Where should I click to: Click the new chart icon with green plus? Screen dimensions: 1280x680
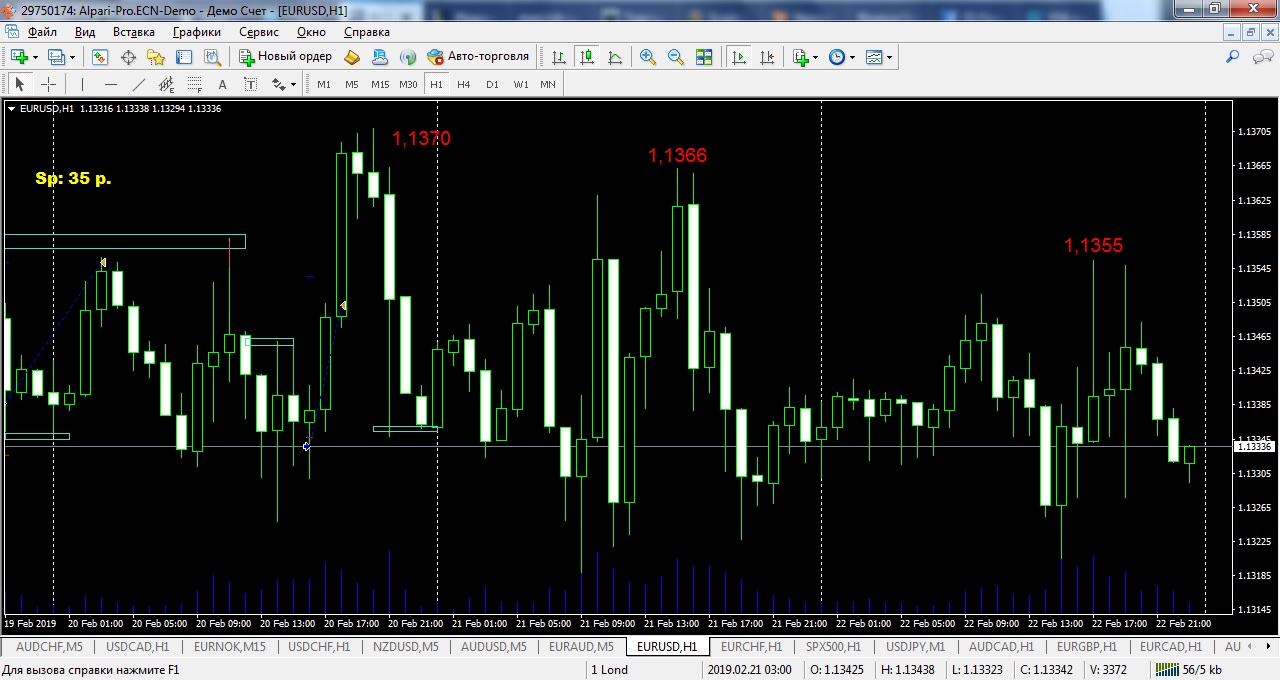point(18,57)
